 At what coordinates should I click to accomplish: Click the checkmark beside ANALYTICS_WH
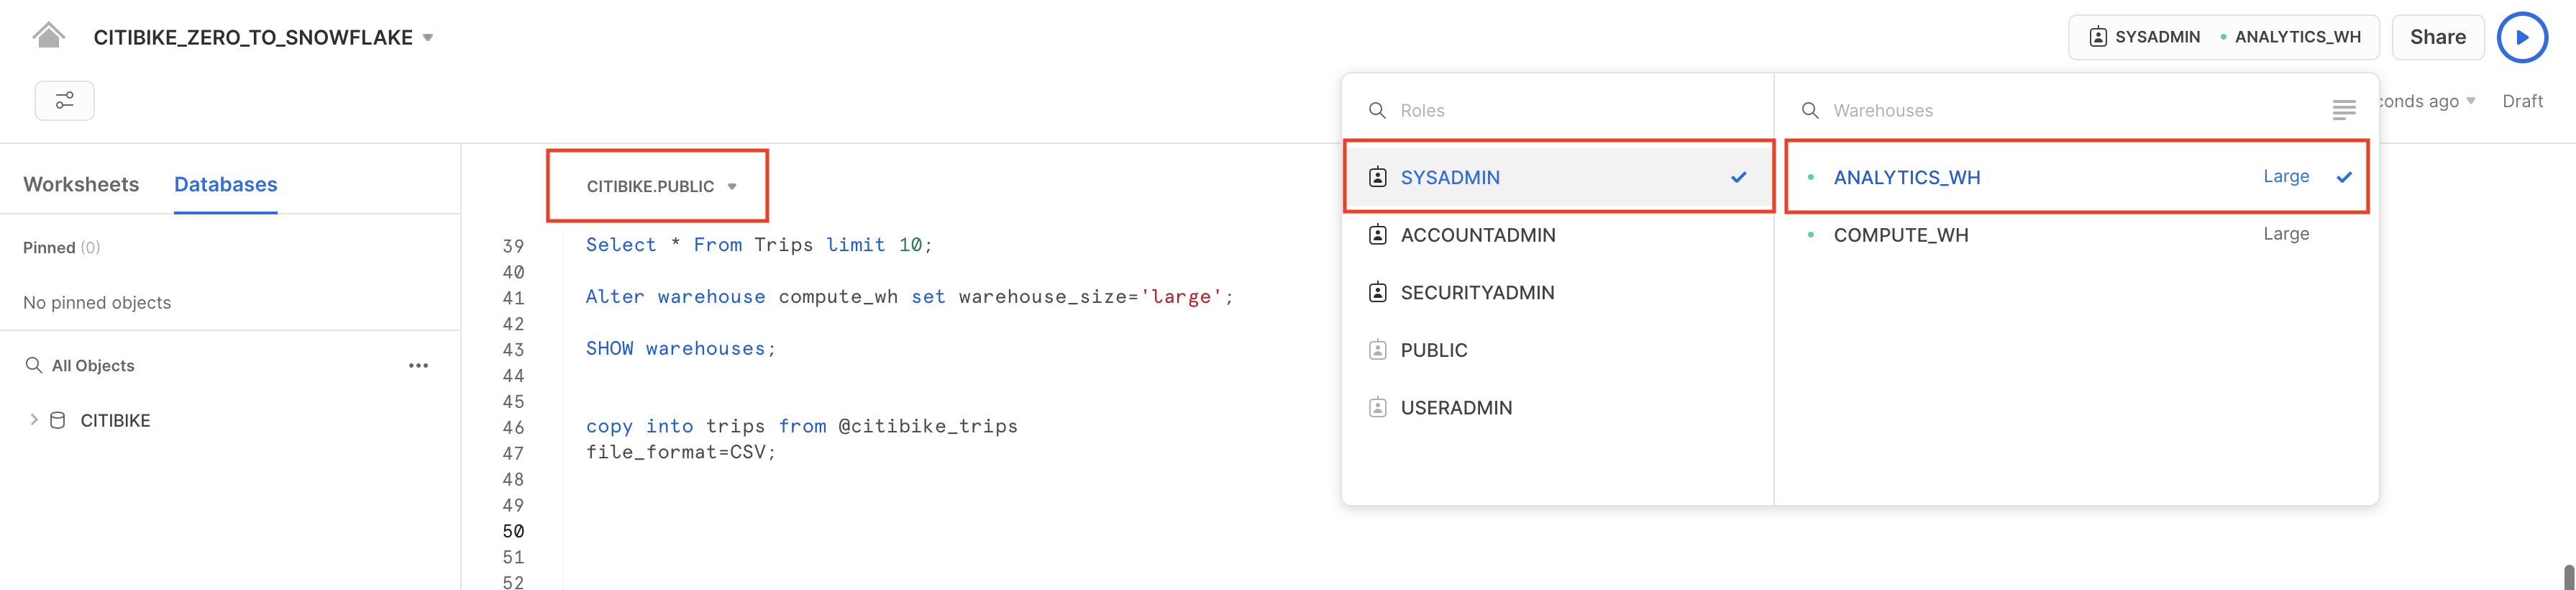[2344, 177]
